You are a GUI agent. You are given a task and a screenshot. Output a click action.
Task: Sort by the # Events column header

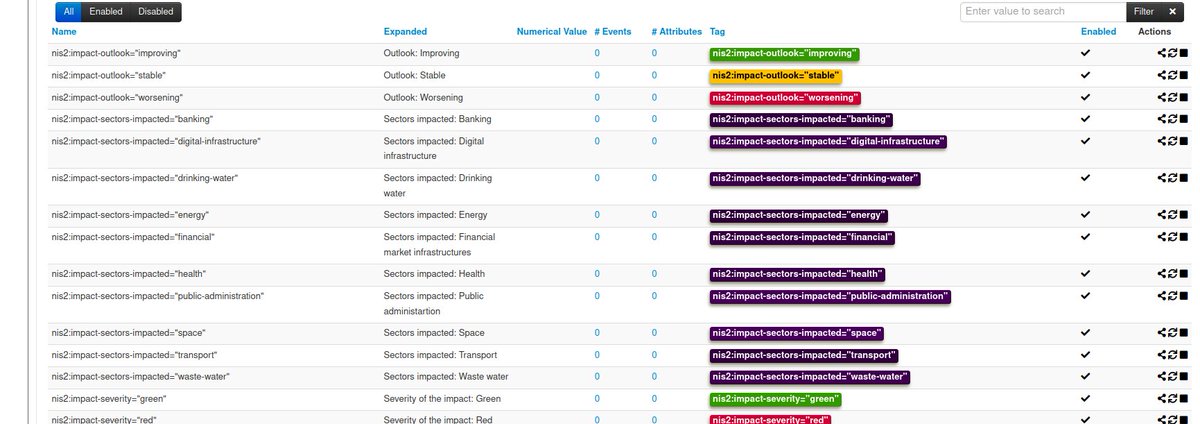(x=613, y=32)
